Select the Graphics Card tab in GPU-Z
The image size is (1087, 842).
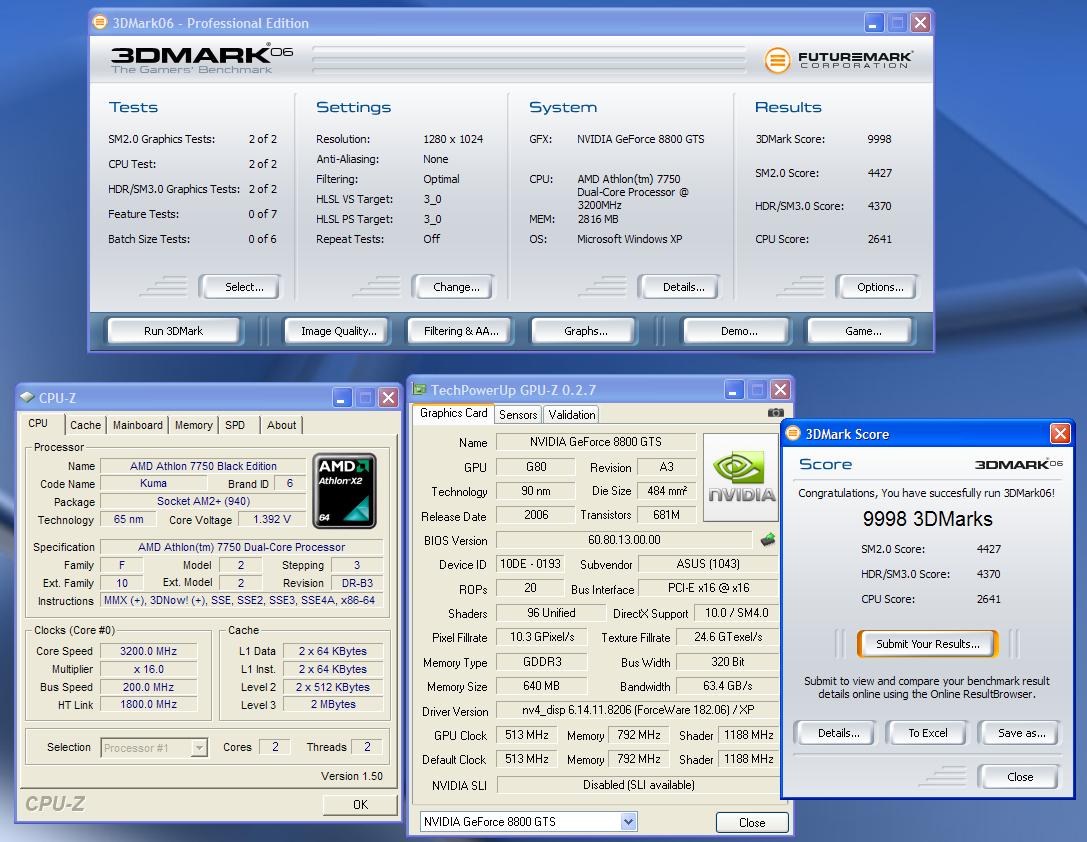click(x=453, y=413)
